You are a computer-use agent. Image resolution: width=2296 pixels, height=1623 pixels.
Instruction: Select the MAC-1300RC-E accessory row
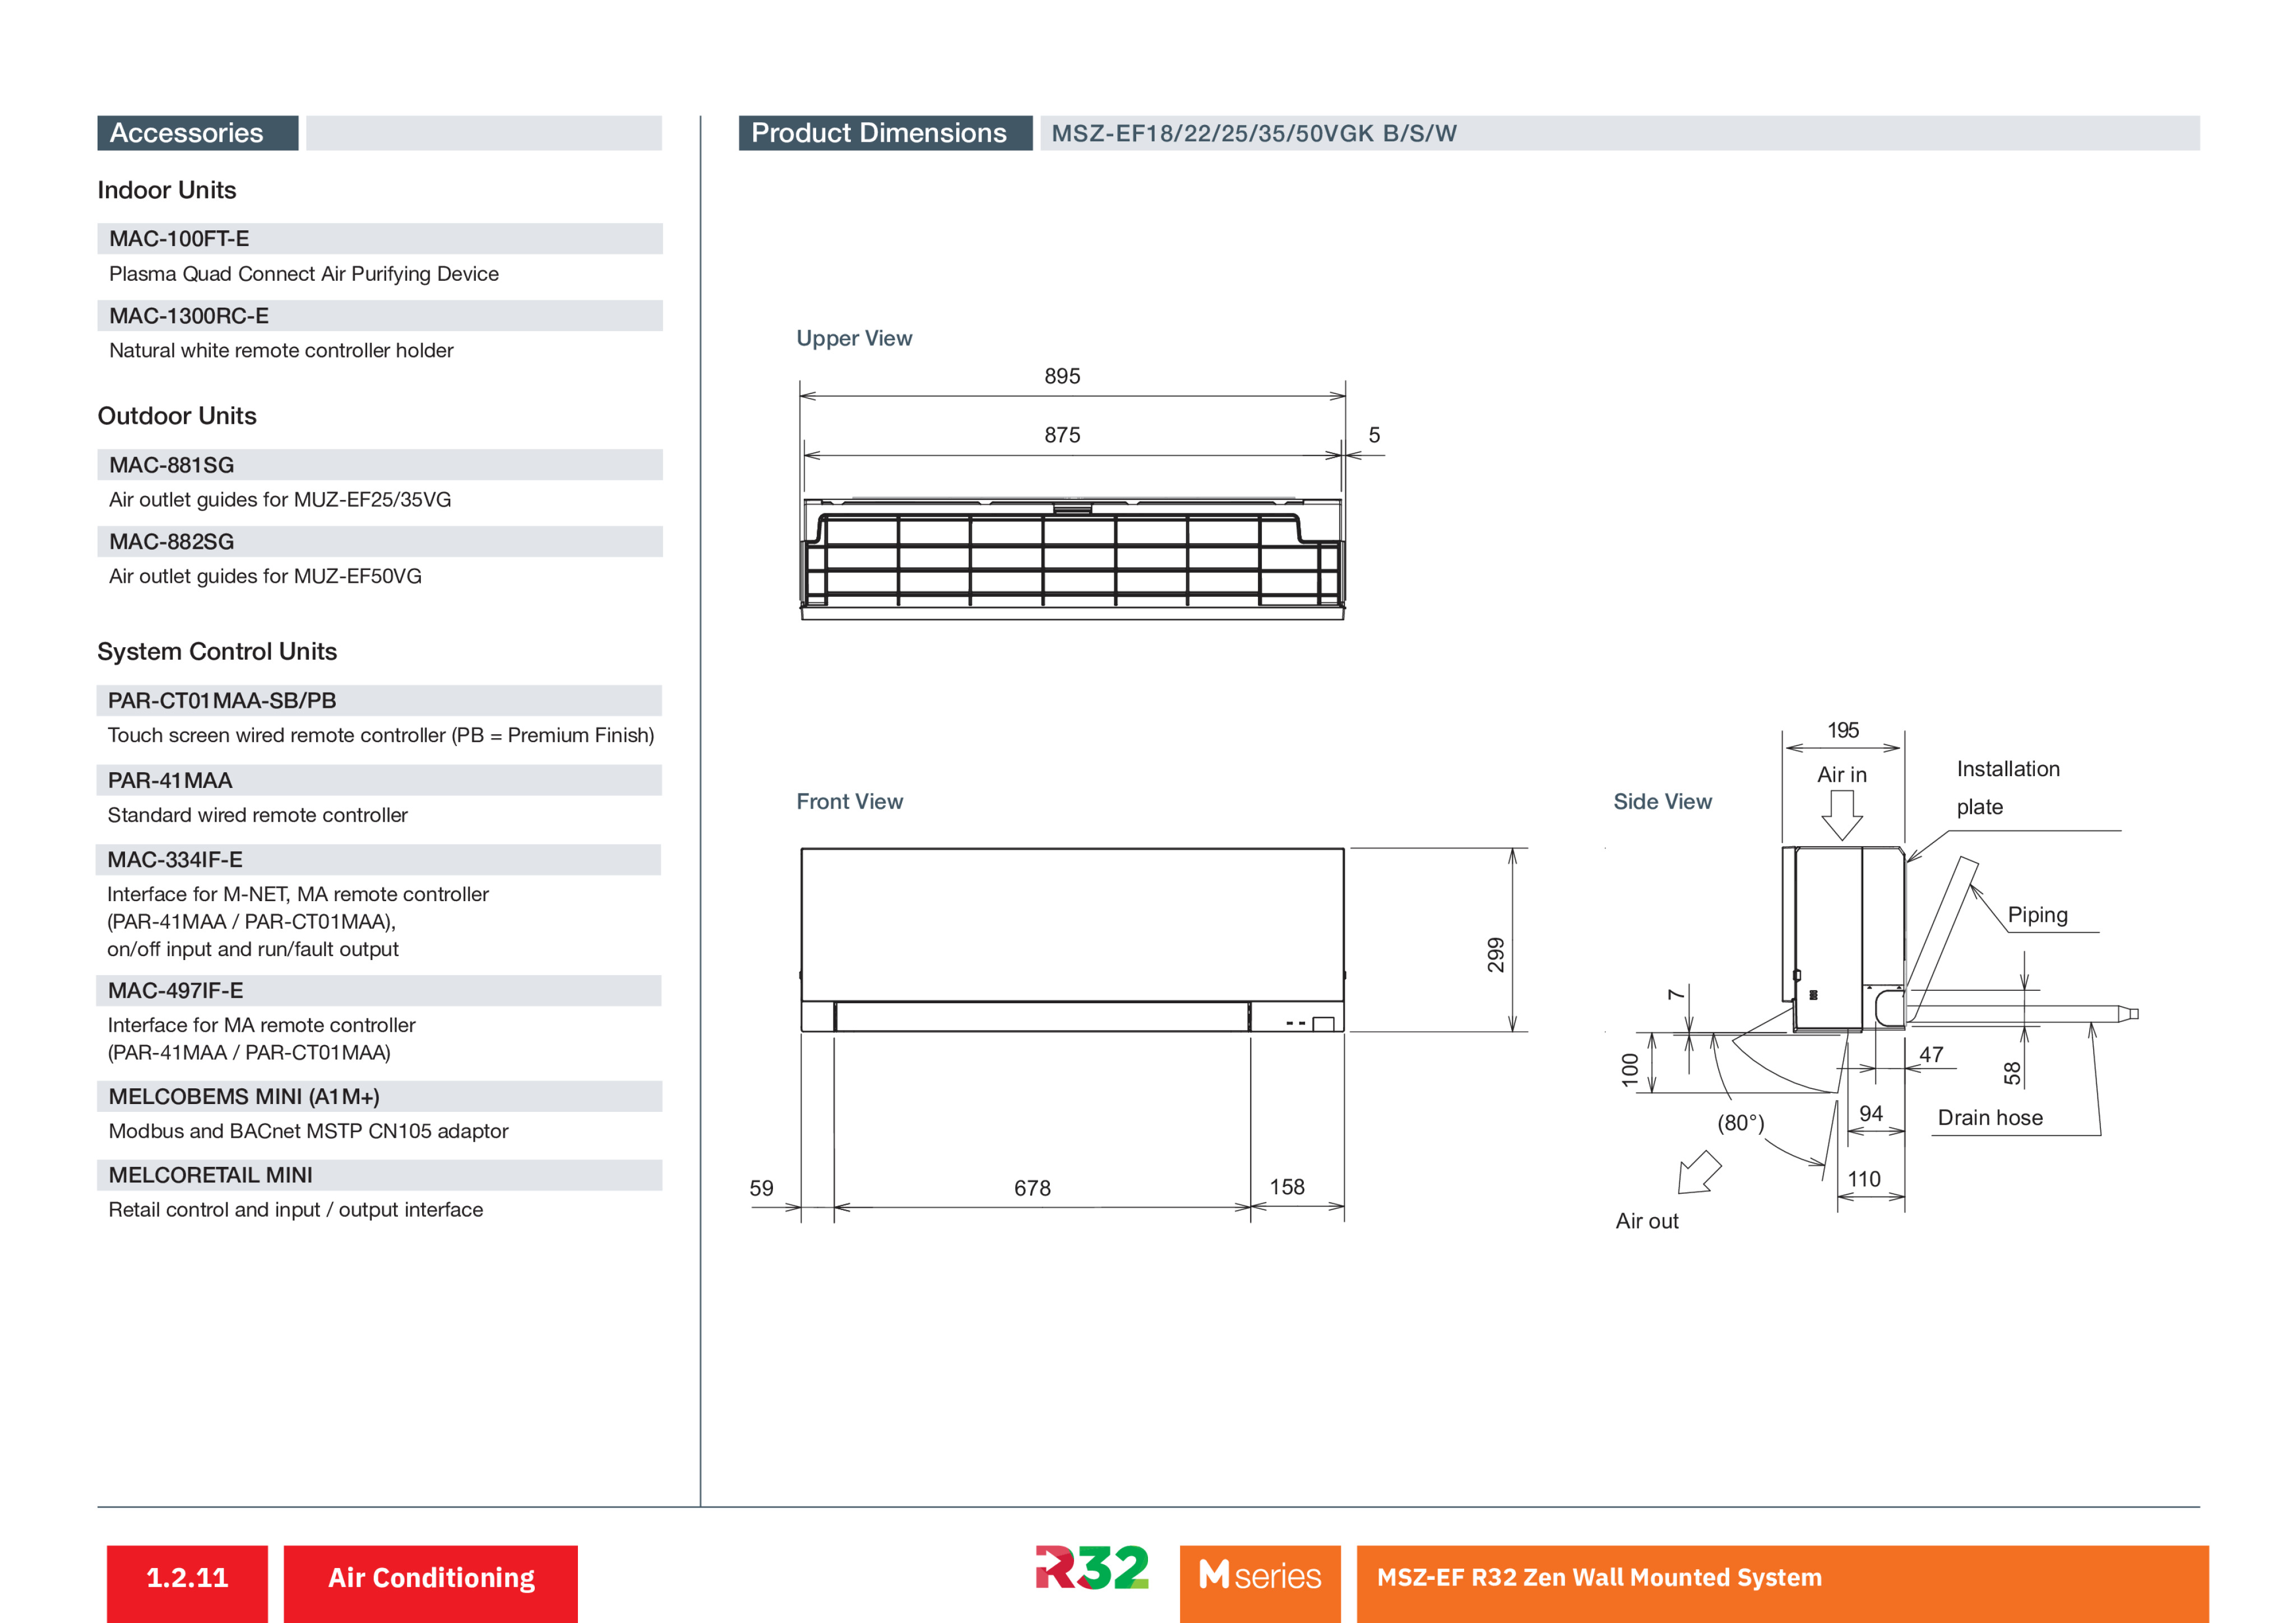[x=379, y=315]
